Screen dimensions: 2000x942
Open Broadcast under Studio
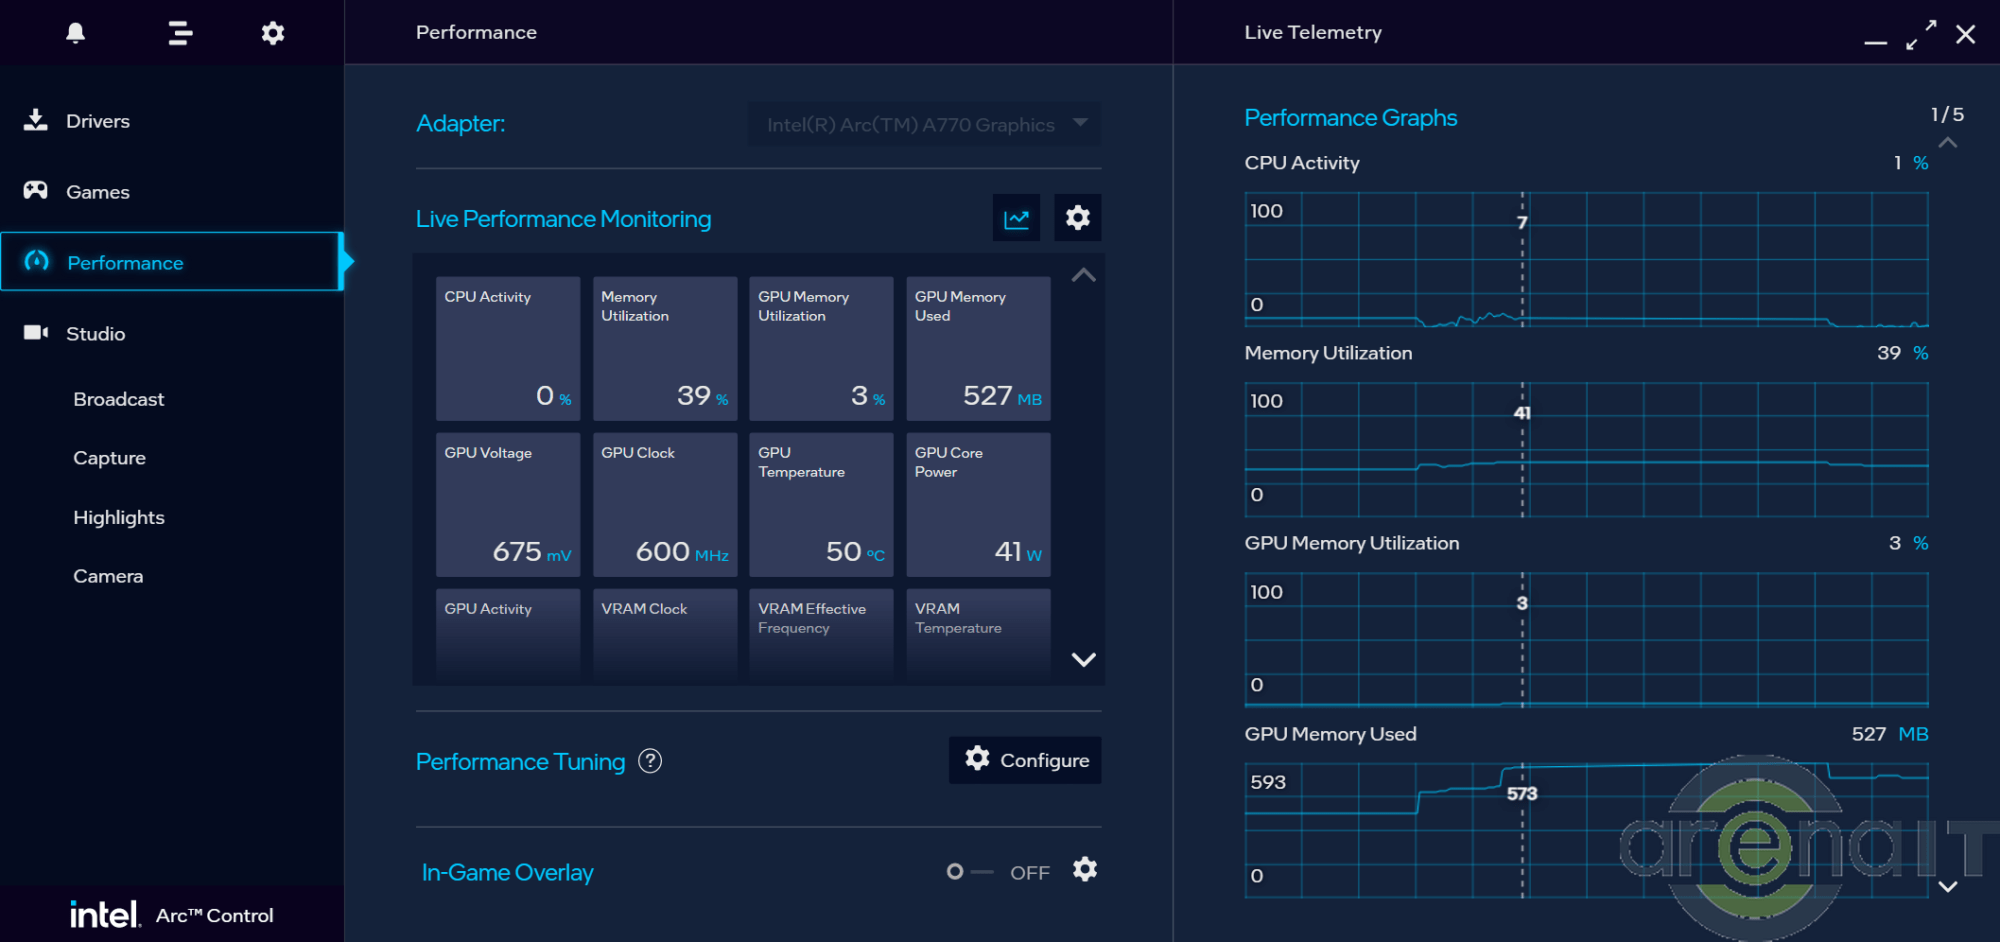[x=119, y=399]
